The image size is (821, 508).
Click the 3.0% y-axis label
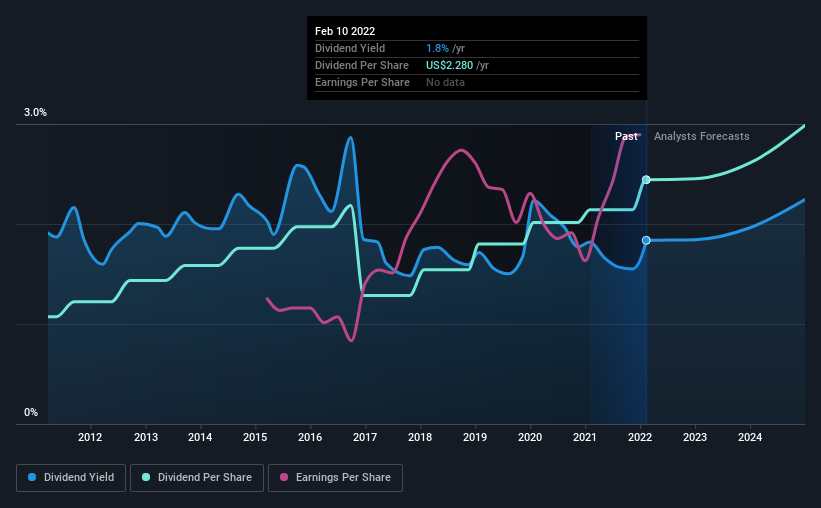(35, 113)
